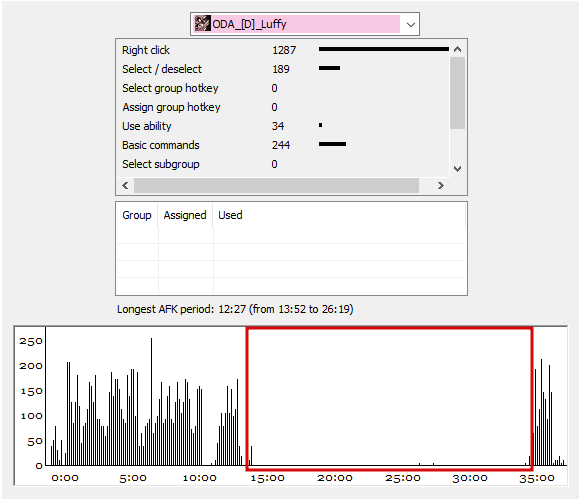Click the 30:00 label on the chart time axis
Image resolution: width=582 pixels, height=502 pixels.
pos(470,478)
